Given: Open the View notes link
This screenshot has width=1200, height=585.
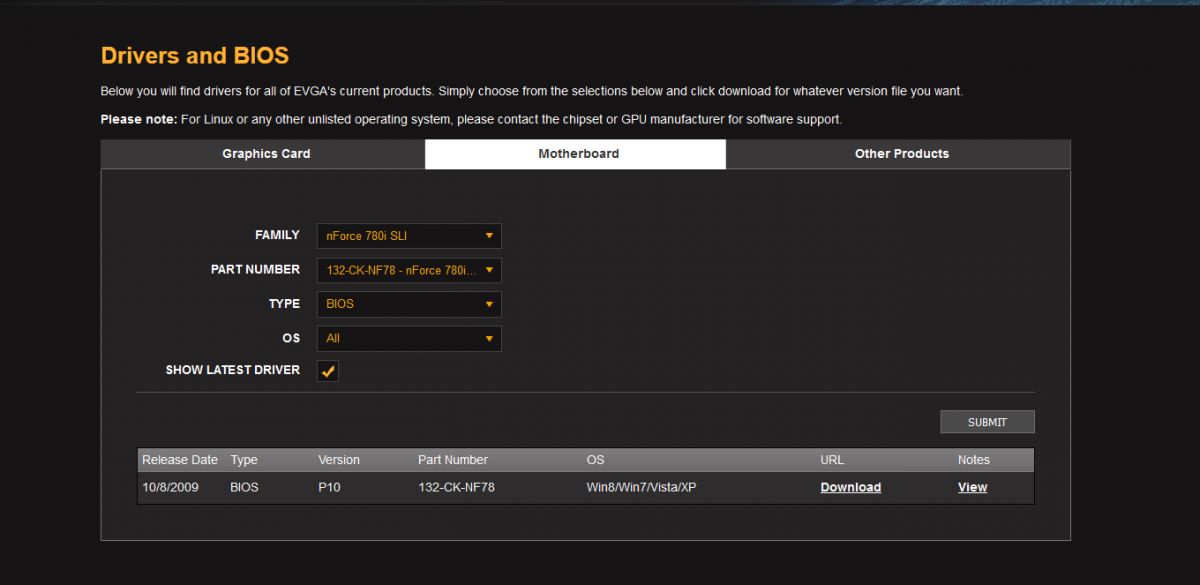Looking at the screenshot, I should click(972, 487).
